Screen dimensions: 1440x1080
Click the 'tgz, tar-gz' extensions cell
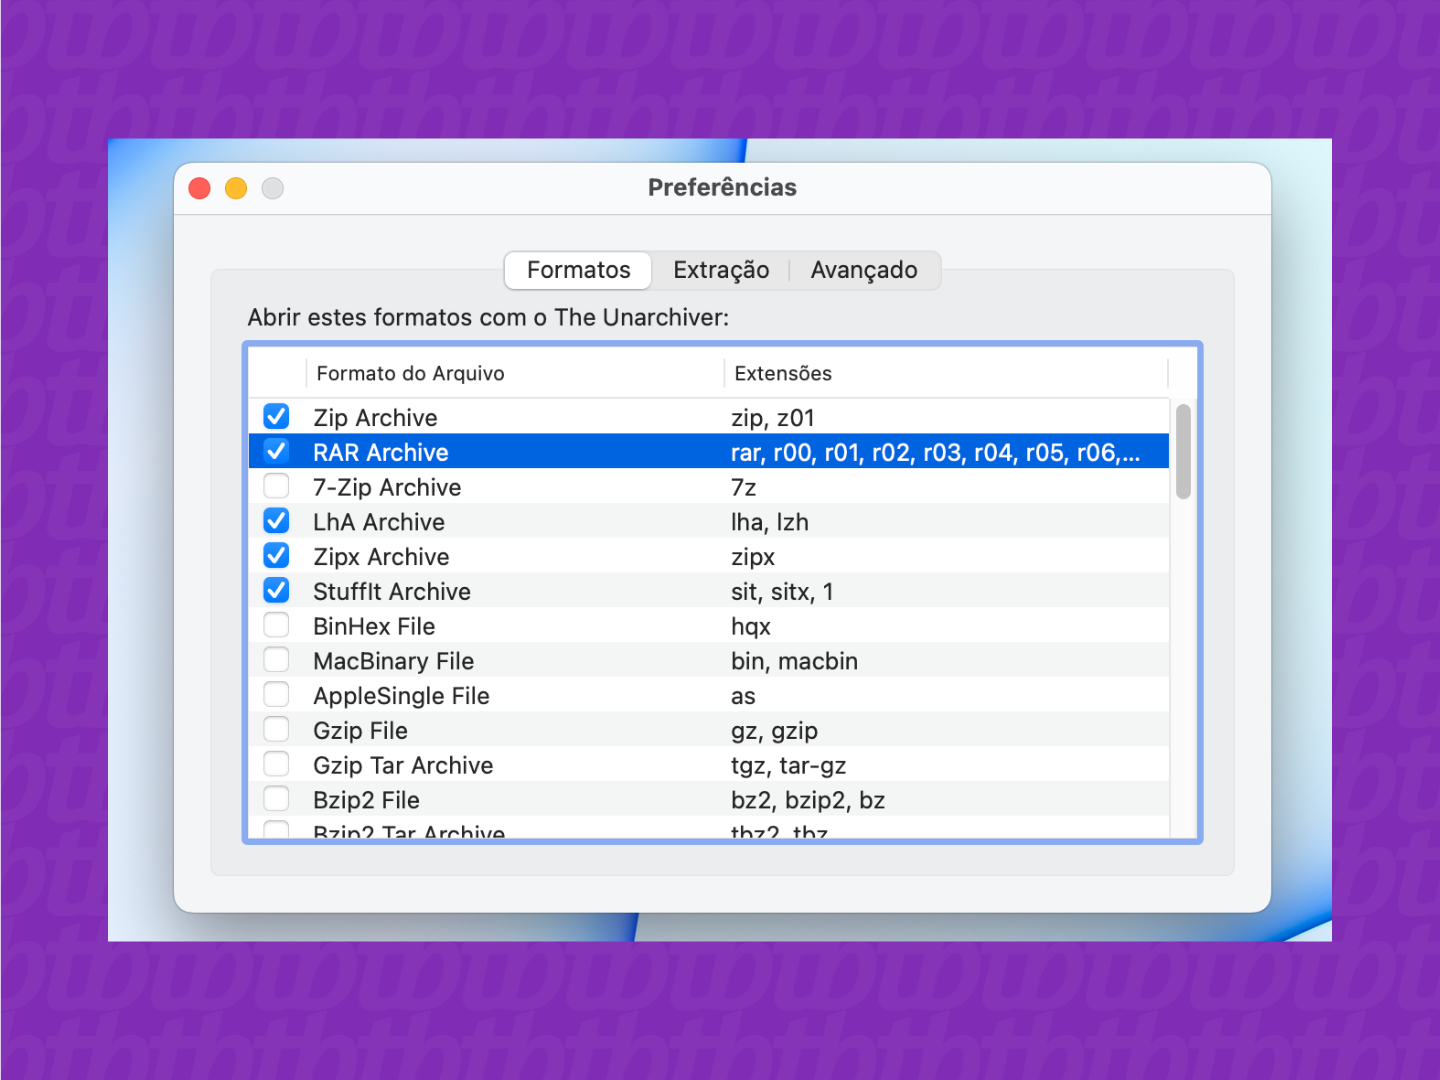(x=788, y=766)
